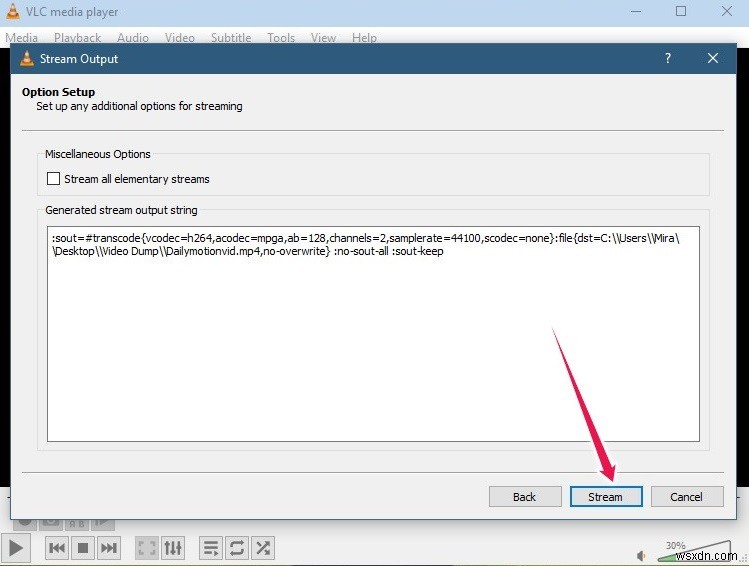Screen dimensions: 749x566
Task: Open the Help menu
Action: point(364,37)
